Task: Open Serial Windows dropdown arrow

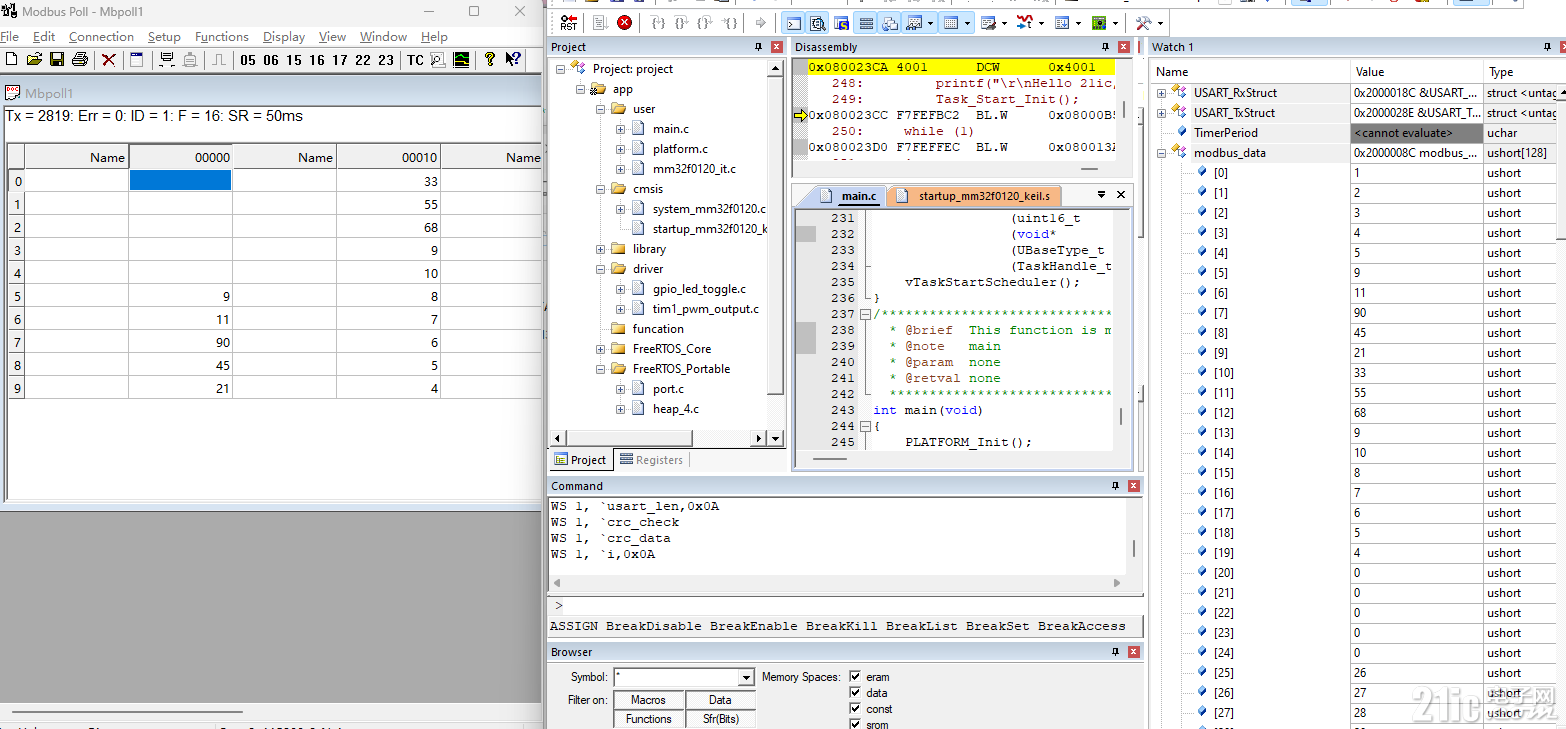Action: point(1004,23)
